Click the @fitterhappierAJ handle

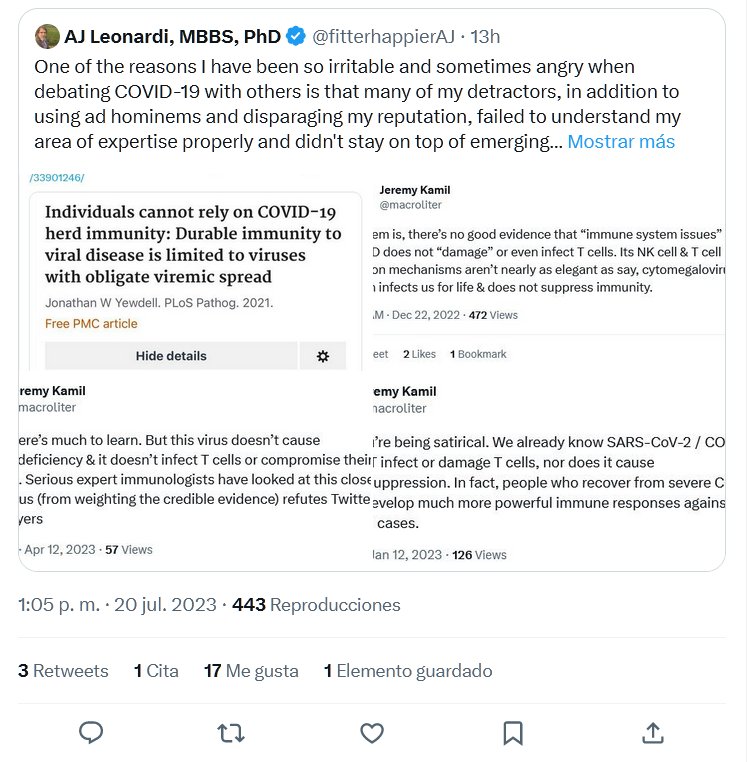[x=383, y=37]
